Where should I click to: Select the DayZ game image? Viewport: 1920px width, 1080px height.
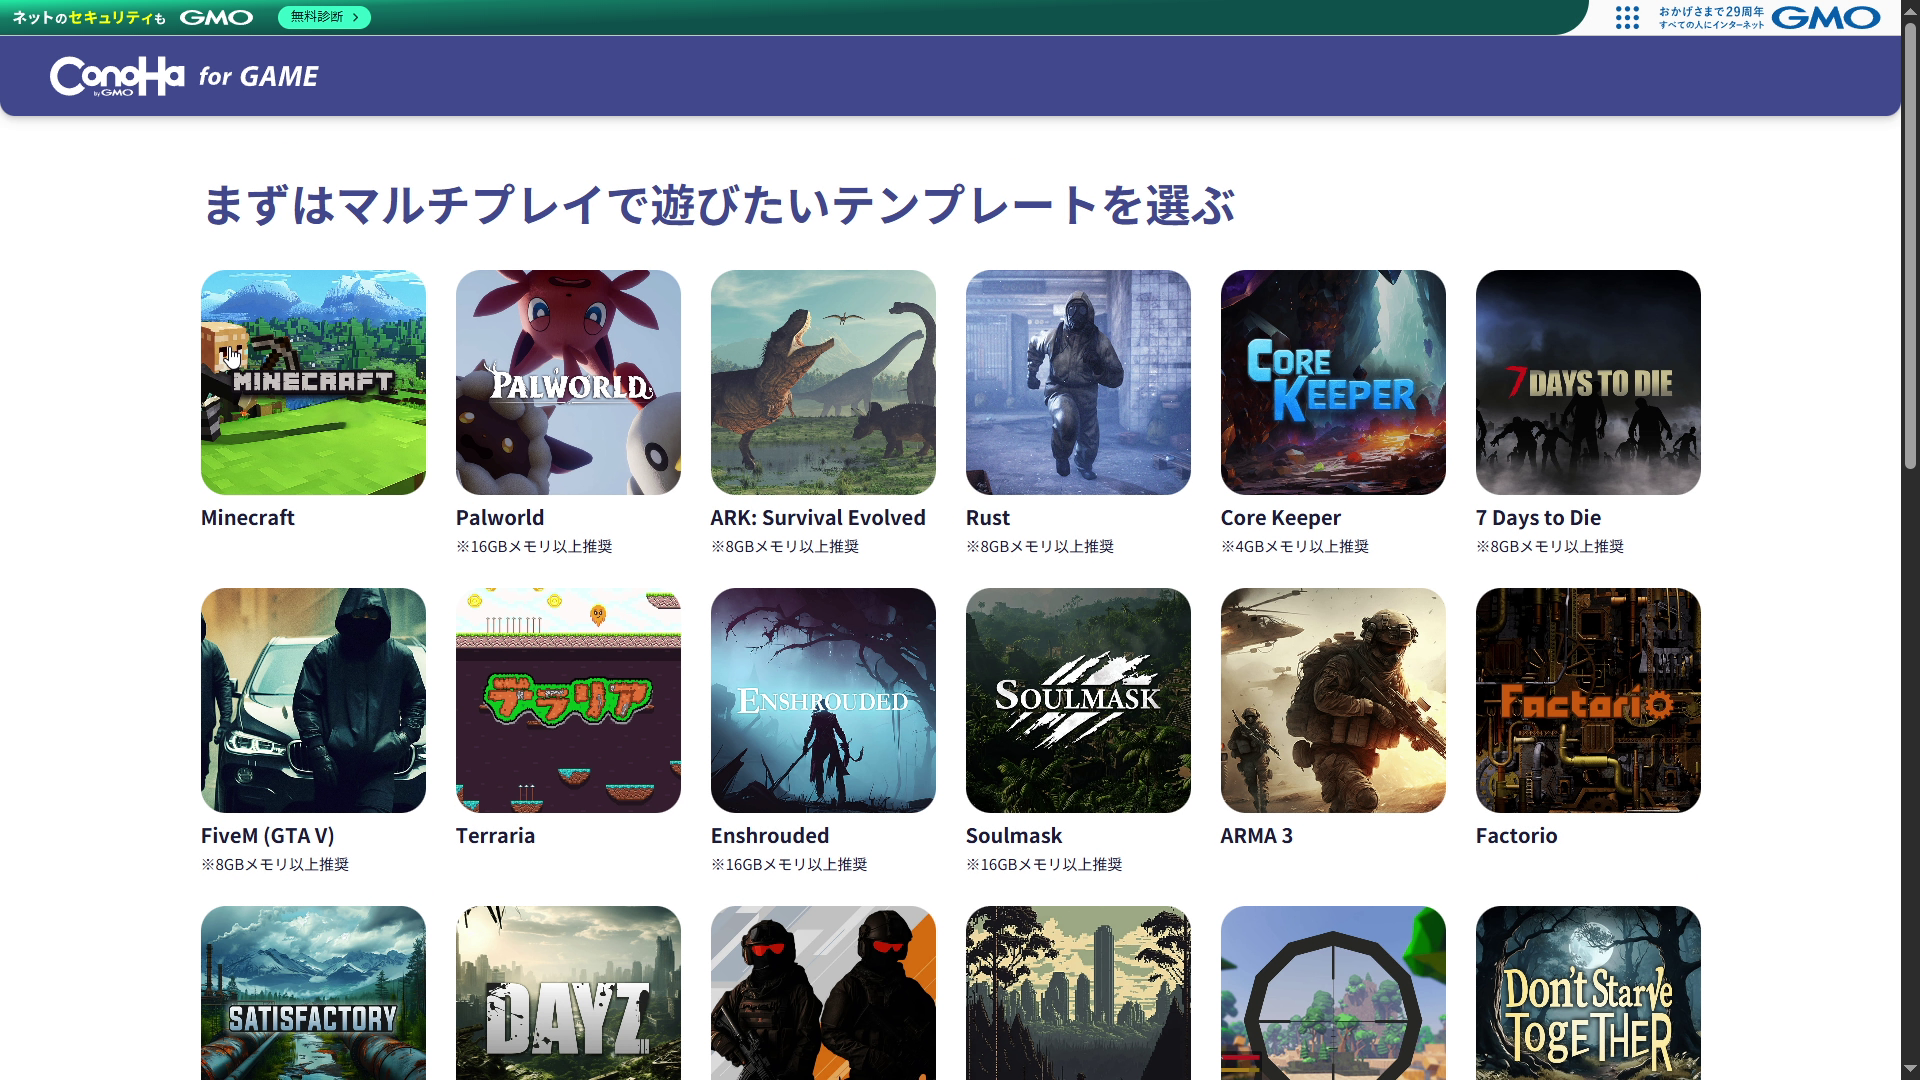tap(568, 992)
